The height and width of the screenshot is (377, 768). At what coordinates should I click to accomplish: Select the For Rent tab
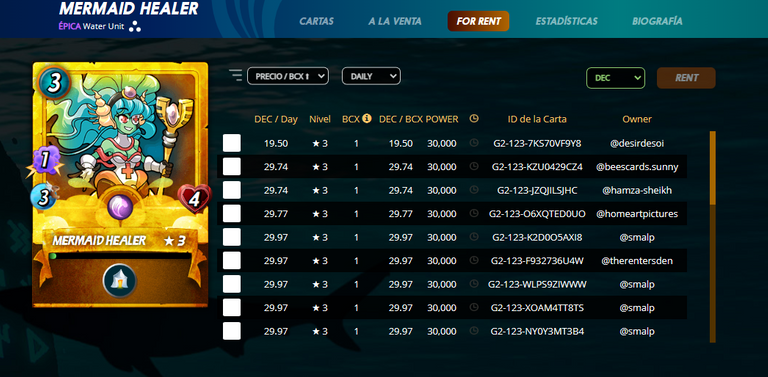click(x=479, y=21)
